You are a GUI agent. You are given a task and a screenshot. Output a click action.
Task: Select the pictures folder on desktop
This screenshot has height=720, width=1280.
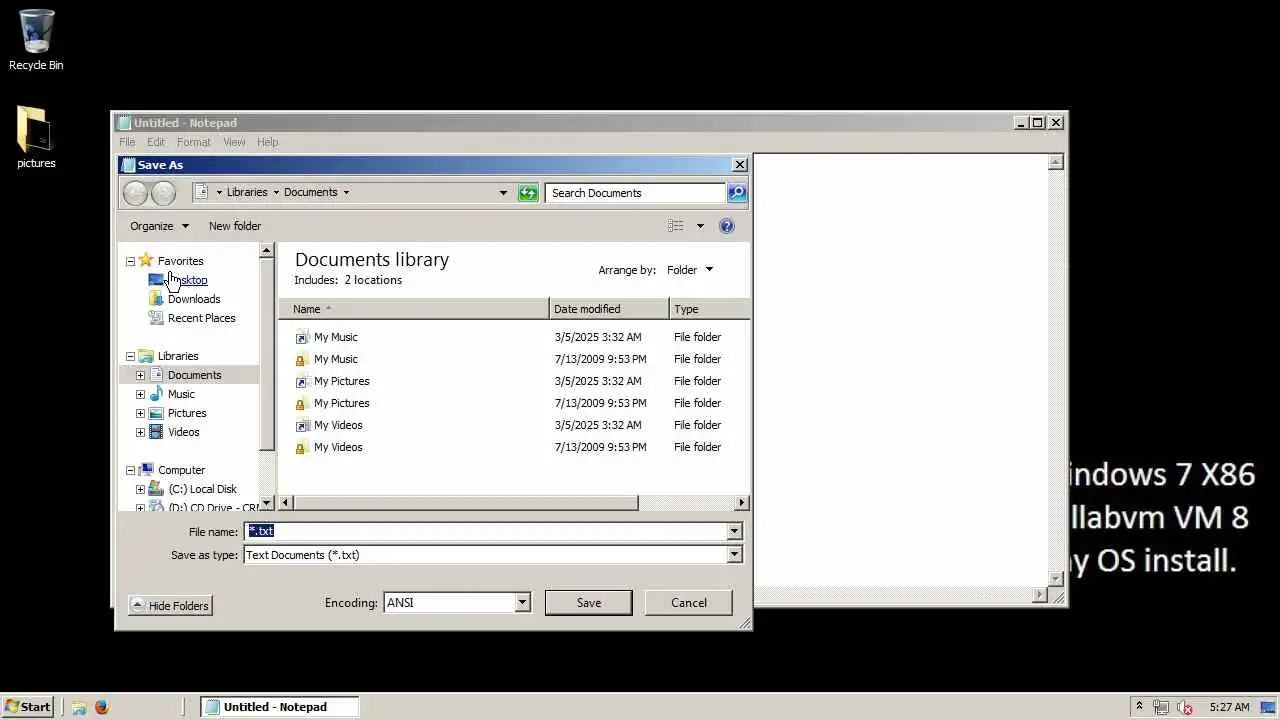[x=36, y=138]
